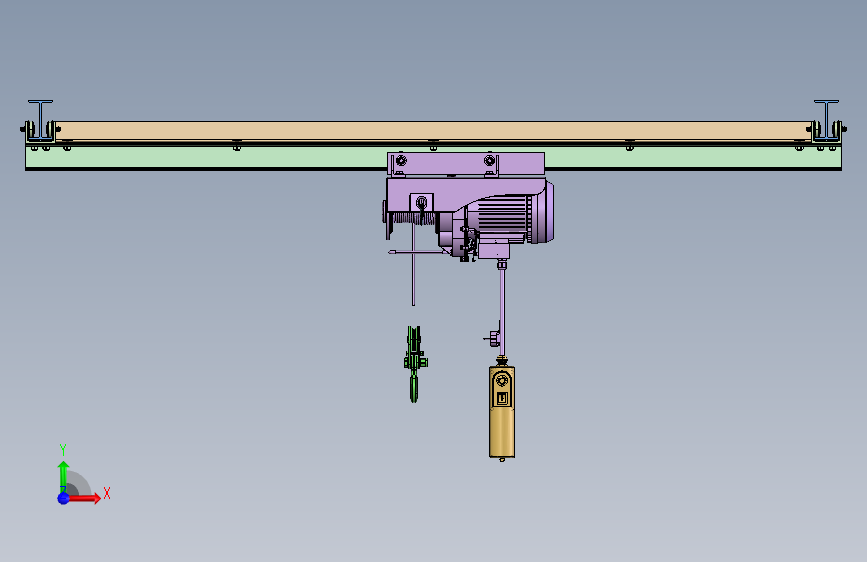Click the green Y axis arrow of triad

click(64, 475)
